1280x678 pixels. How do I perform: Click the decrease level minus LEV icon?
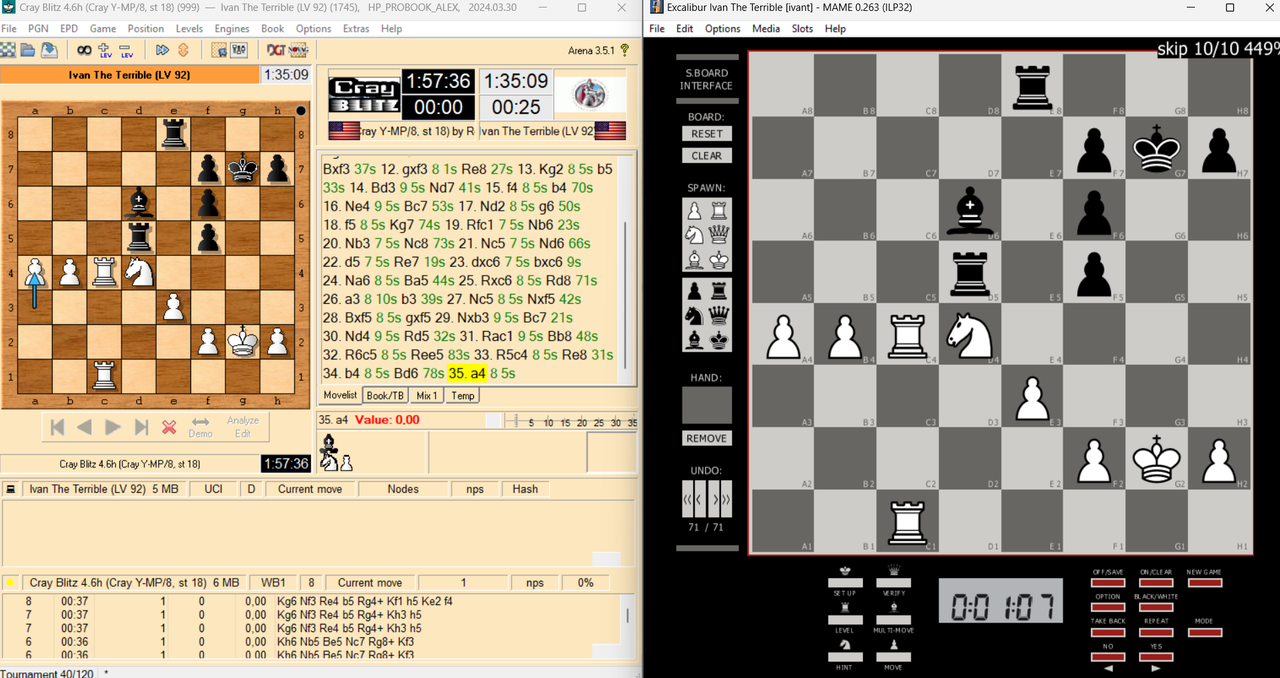[x=125, y=50]
